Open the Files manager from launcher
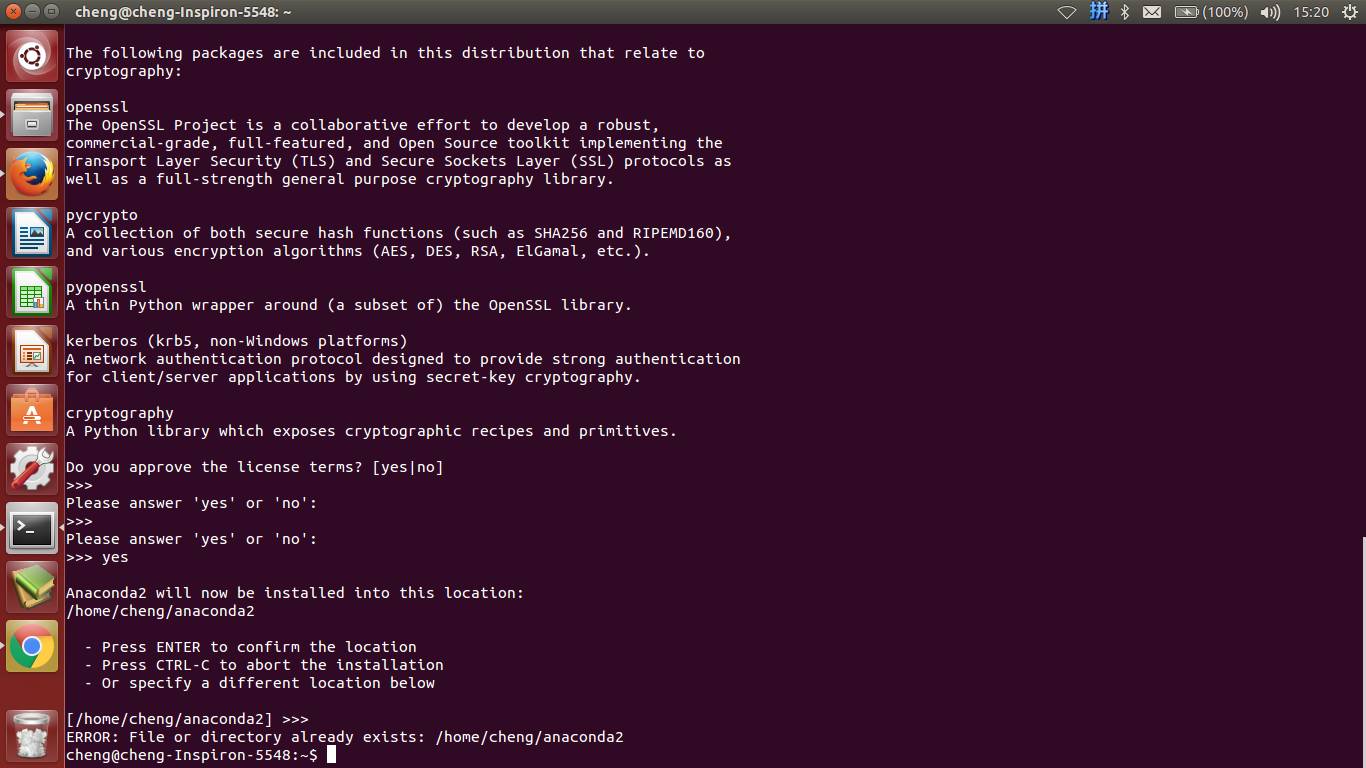The height and width of the screenshot is (768, 1366). [x=32, y=115]
